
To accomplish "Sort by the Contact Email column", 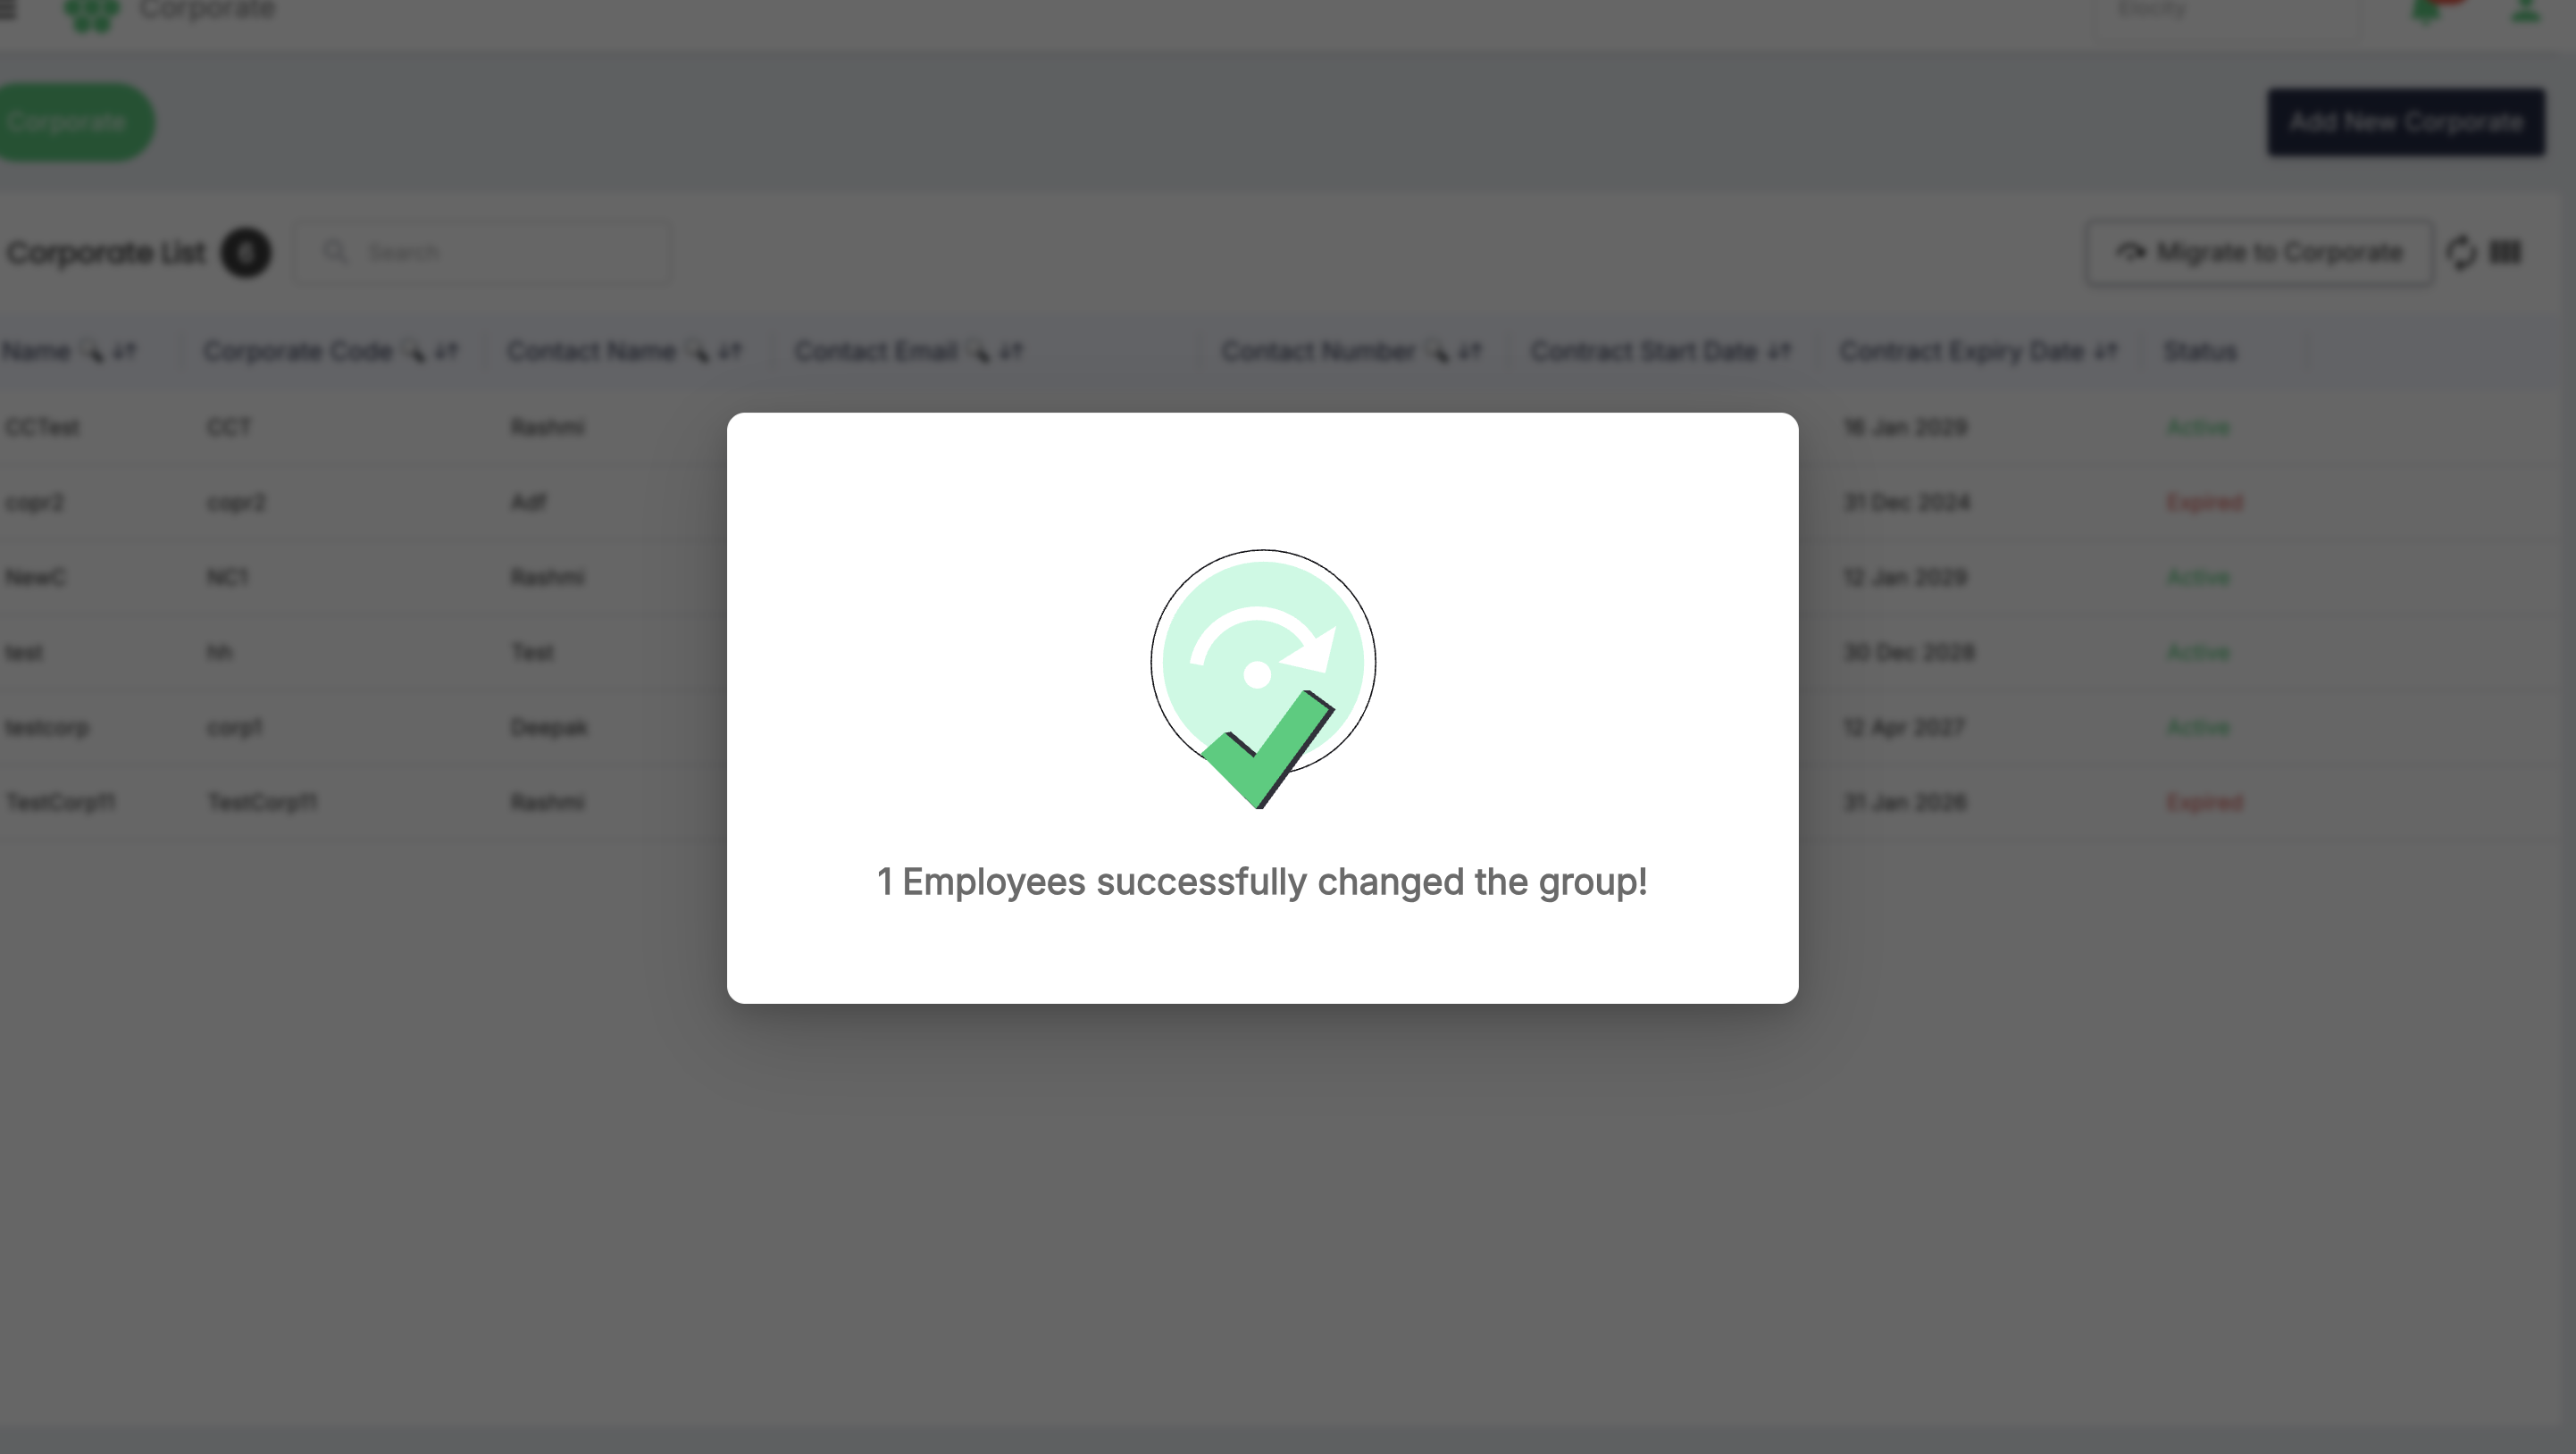I will (x=1011, y=351).
